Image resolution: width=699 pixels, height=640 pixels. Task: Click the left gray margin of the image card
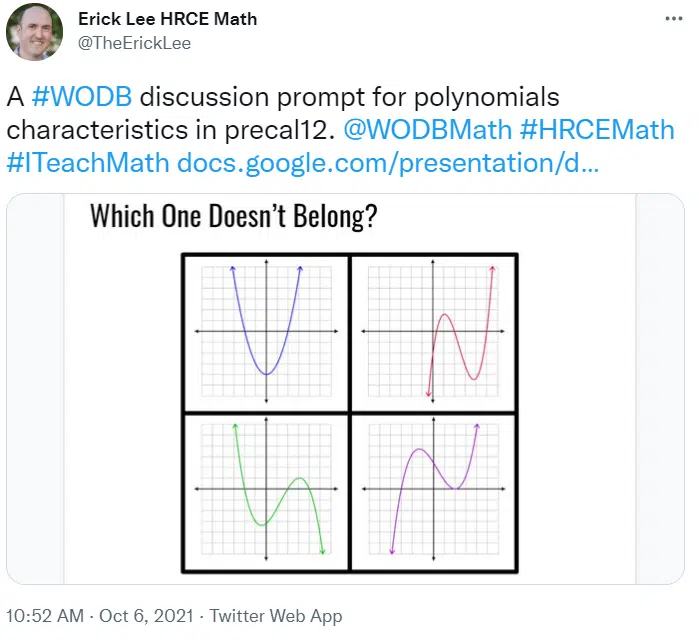coord(35,389)
